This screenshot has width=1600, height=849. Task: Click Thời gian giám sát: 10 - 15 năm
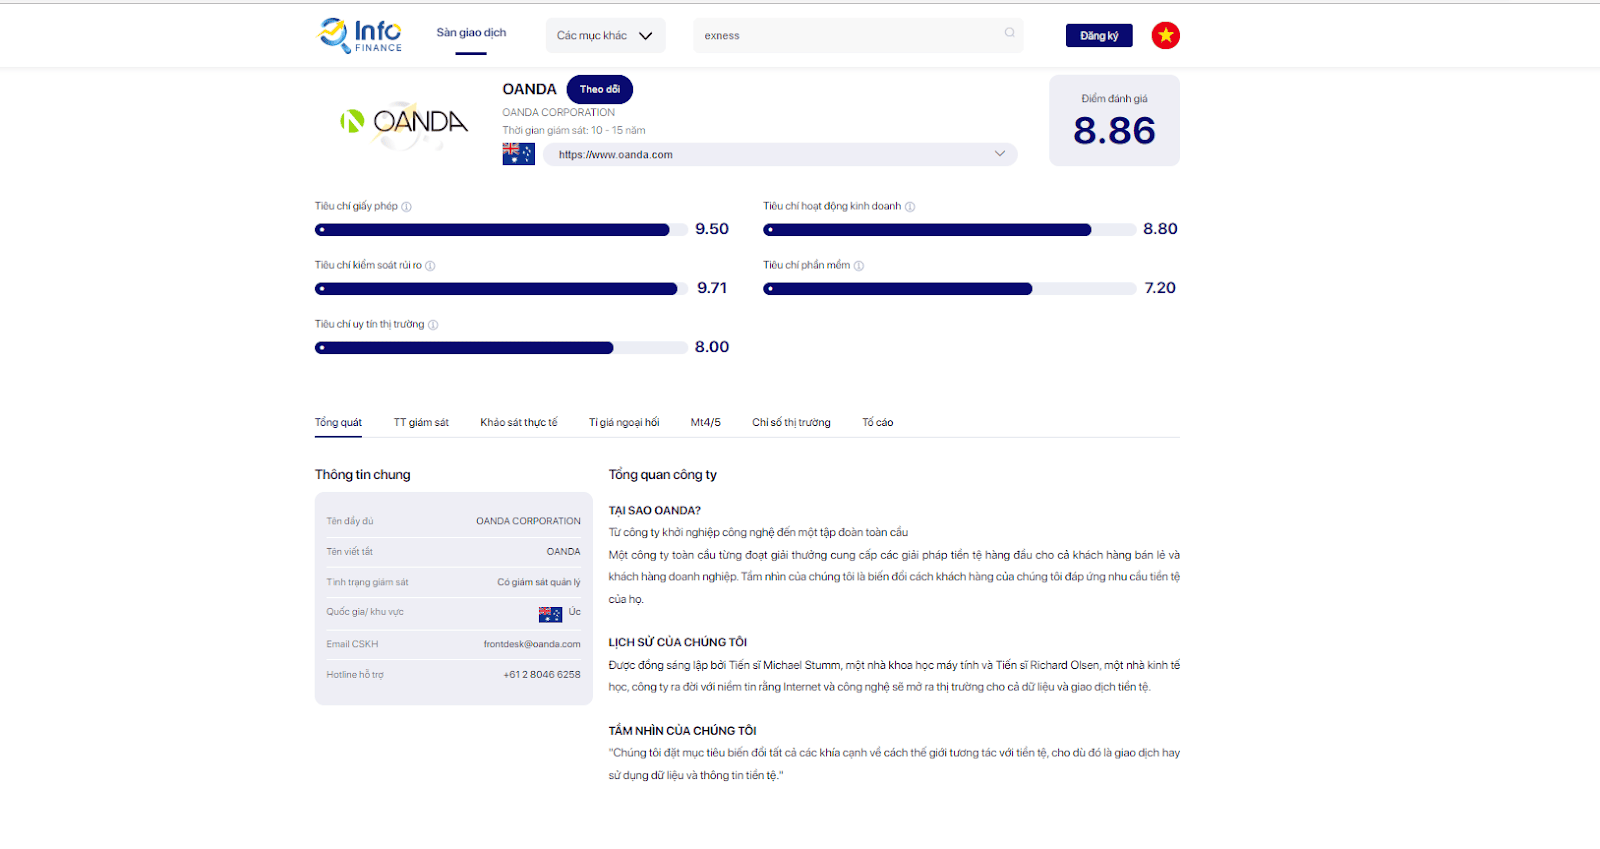coord(574,131)
